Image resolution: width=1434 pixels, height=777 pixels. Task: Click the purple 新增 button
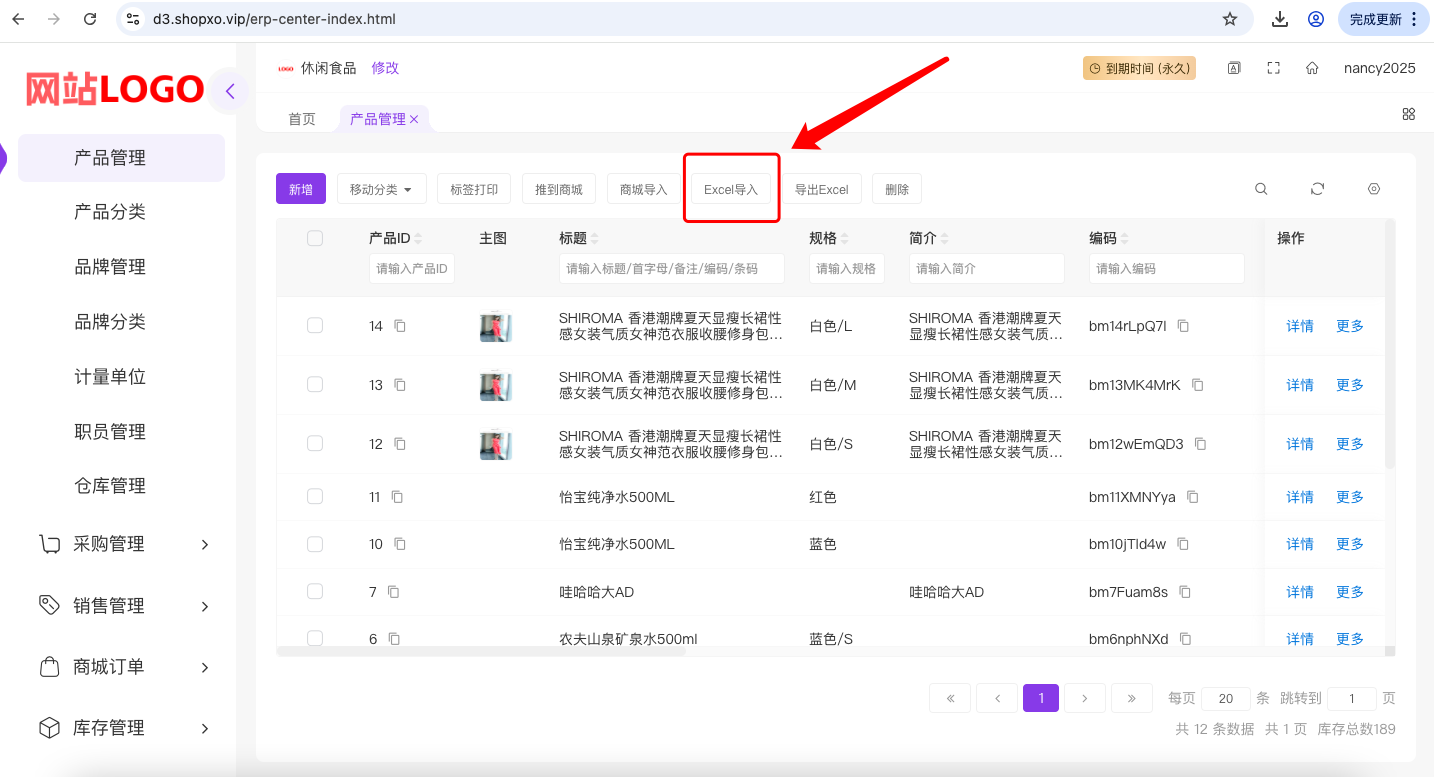tap(301, 189)
